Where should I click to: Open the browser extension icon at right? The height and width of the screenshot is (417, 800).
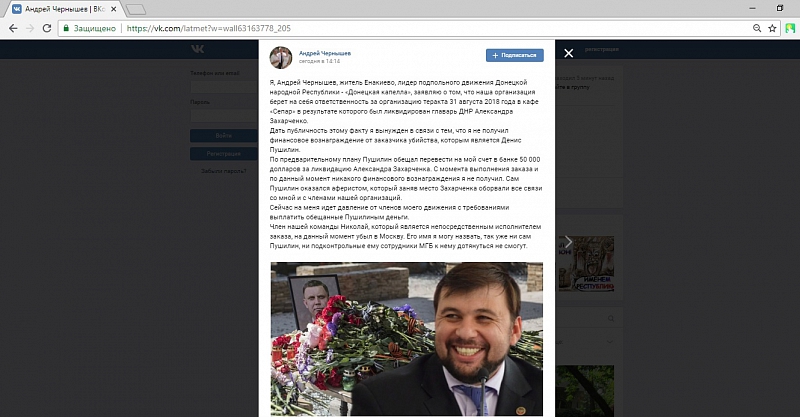click(x=790, y=29)
